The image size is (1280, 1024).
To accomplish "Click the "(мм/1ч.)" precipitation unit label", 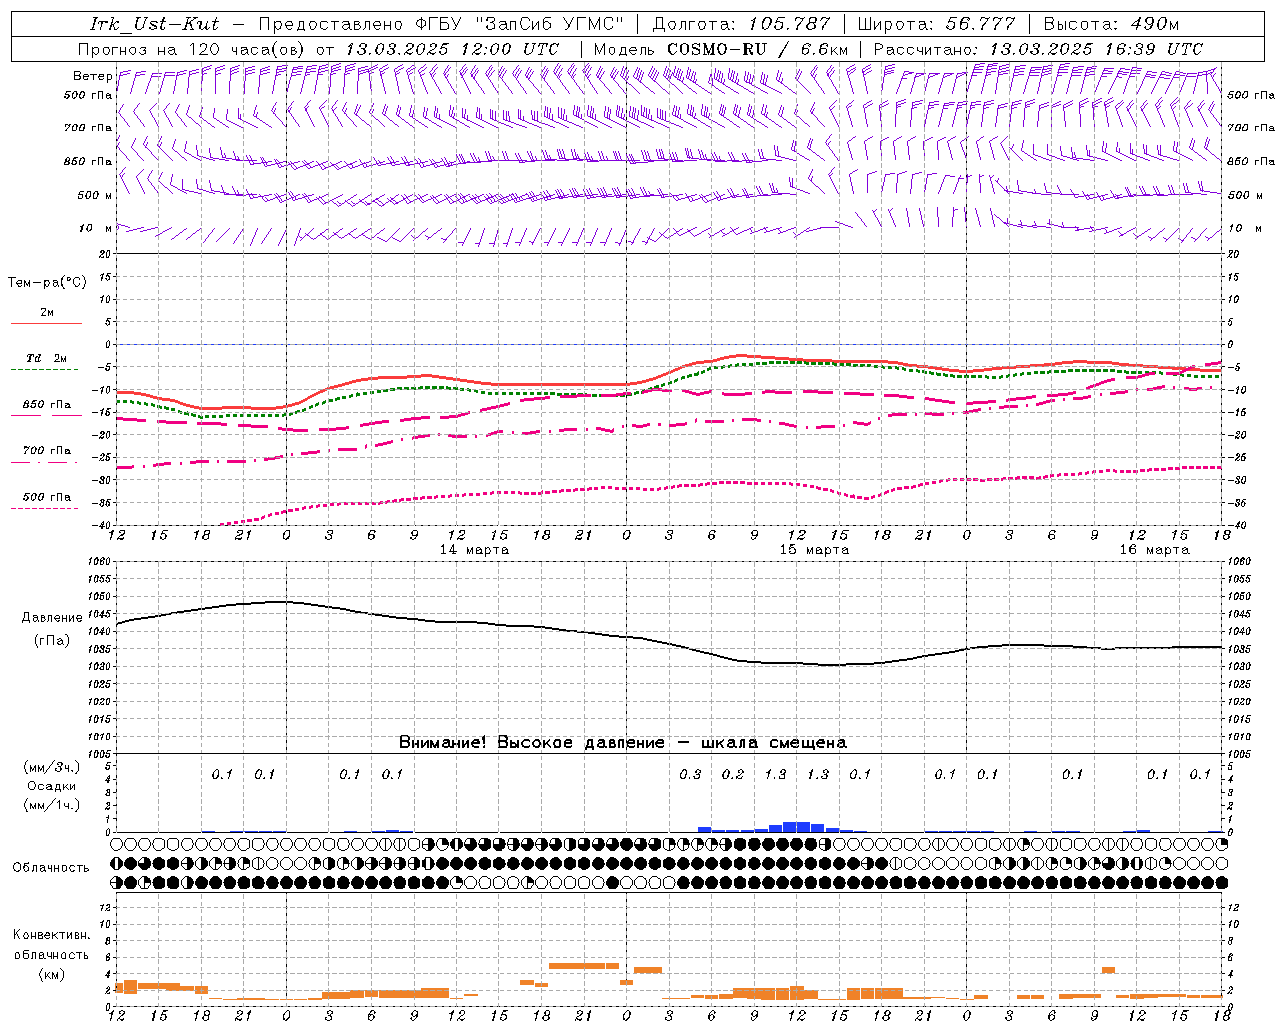I will (52, 805).
